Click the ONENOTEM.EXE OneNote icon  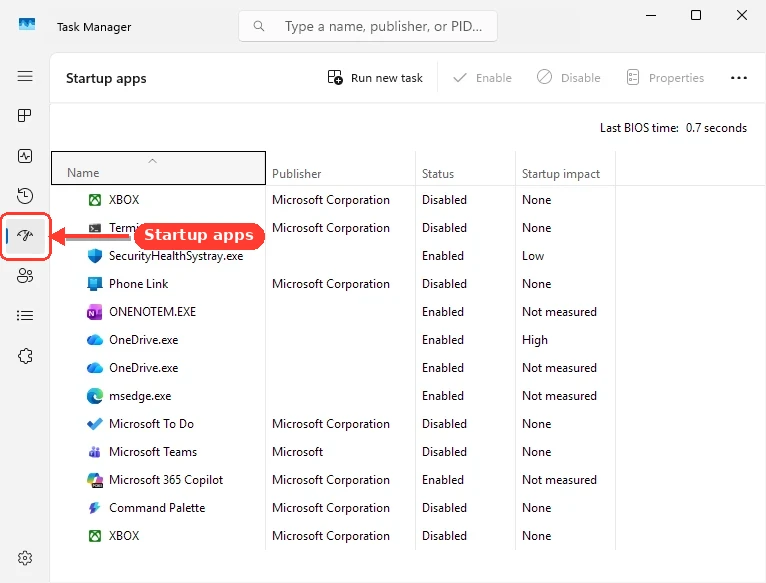pos(95,312)
